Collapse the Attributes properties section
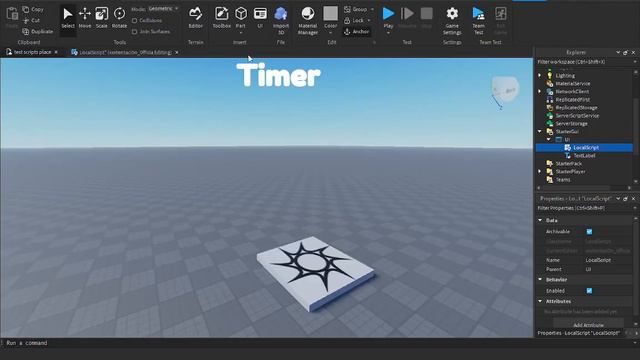Image resolution: width=640 pixels, height=360 pixels. pyautogui.click(x=540, y=301)
